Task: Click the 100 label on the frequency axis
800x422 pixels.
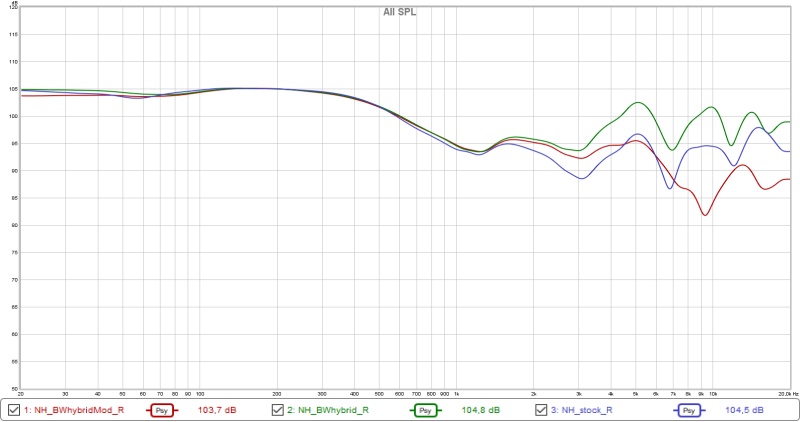Action: point(200,395)
